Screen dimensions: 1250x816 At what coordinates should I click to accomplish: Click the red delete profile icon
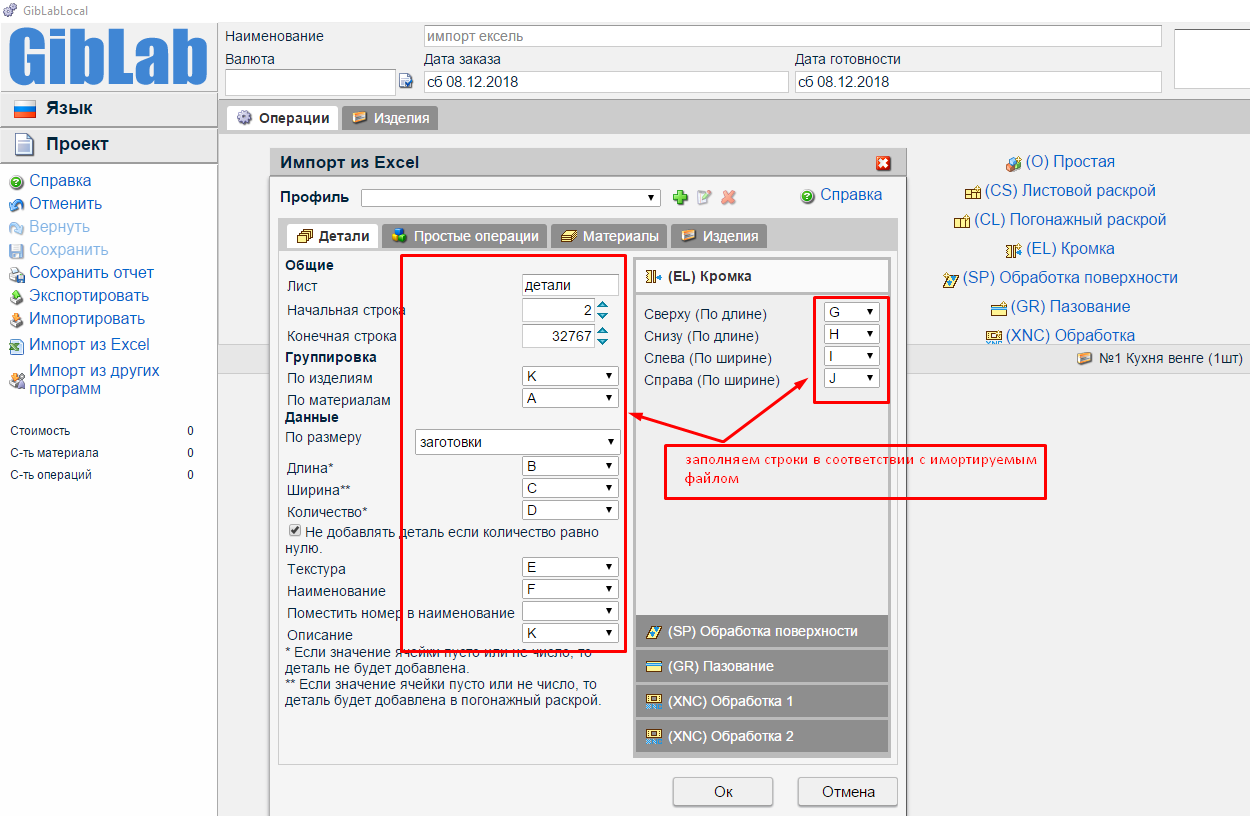[729, 197]
